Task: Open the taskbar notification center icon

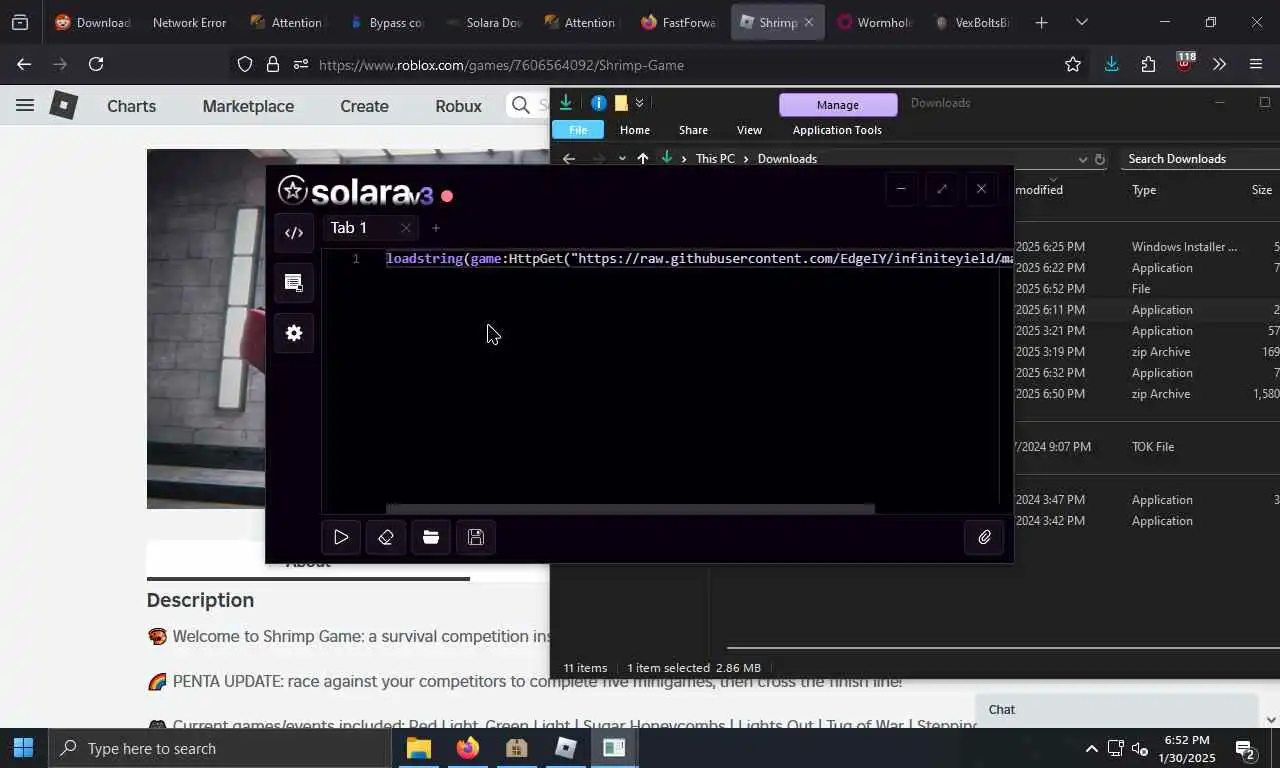Action: (1245, 748)
